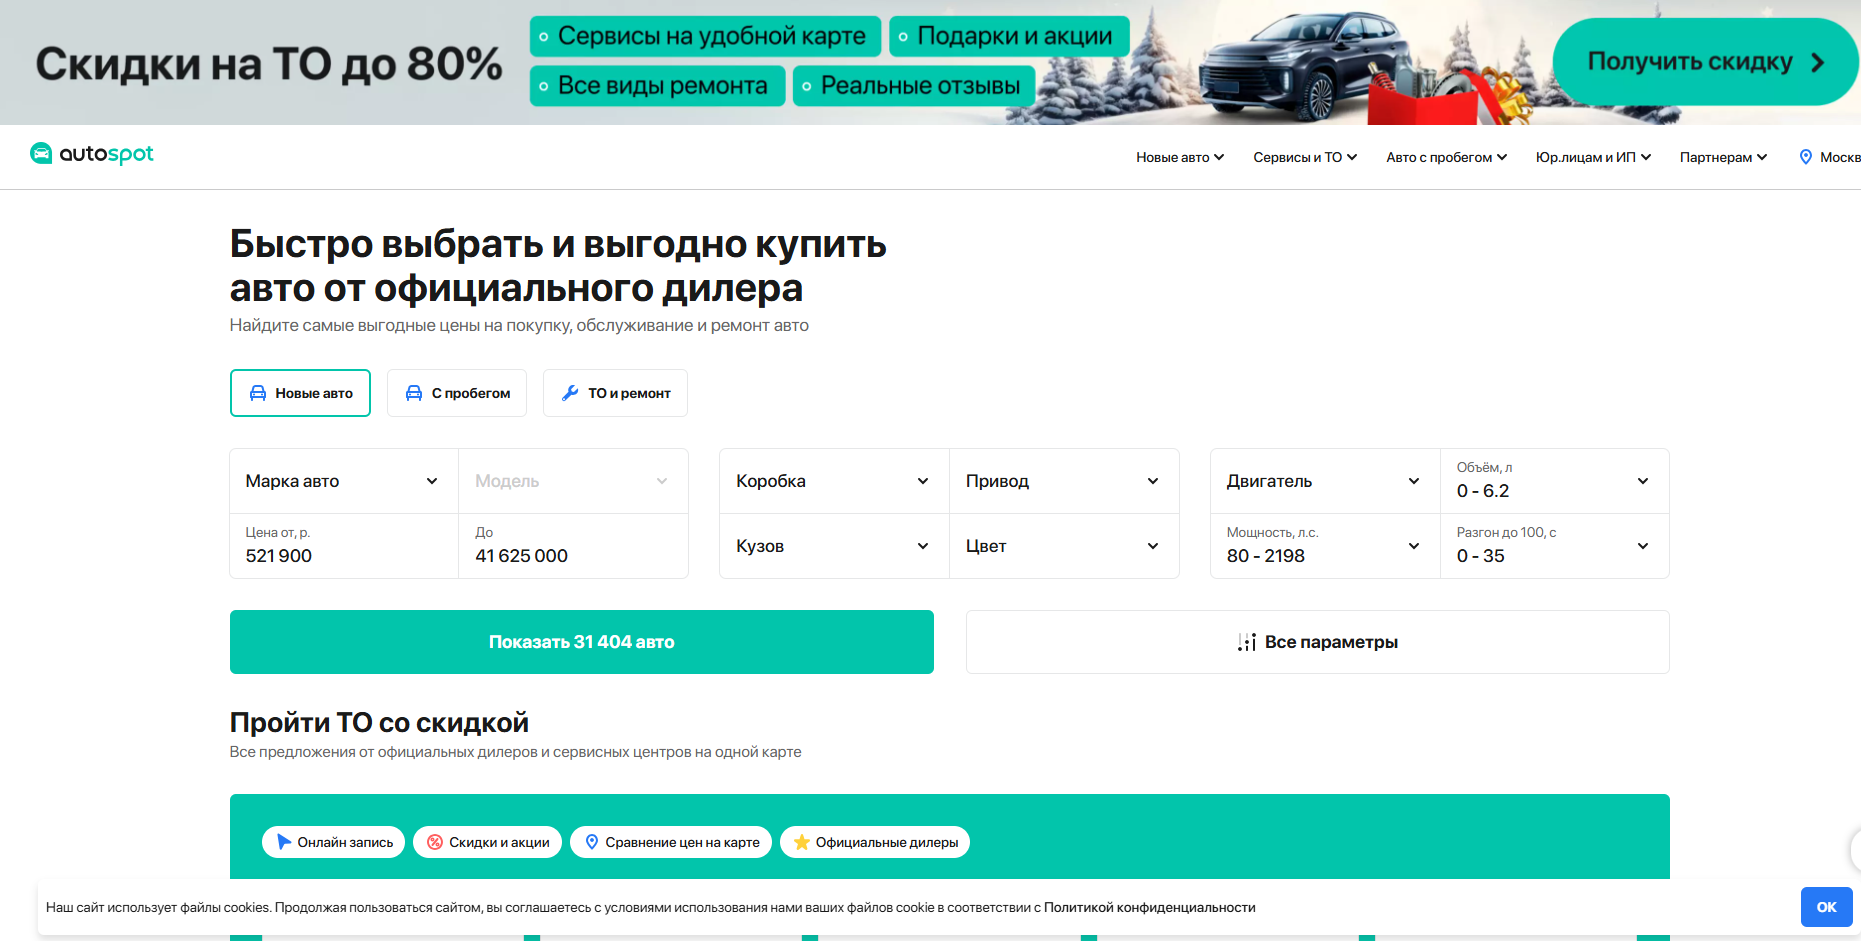
Task: Open the Новые авто navigation menu
Action: click(x=1180, y=157)
